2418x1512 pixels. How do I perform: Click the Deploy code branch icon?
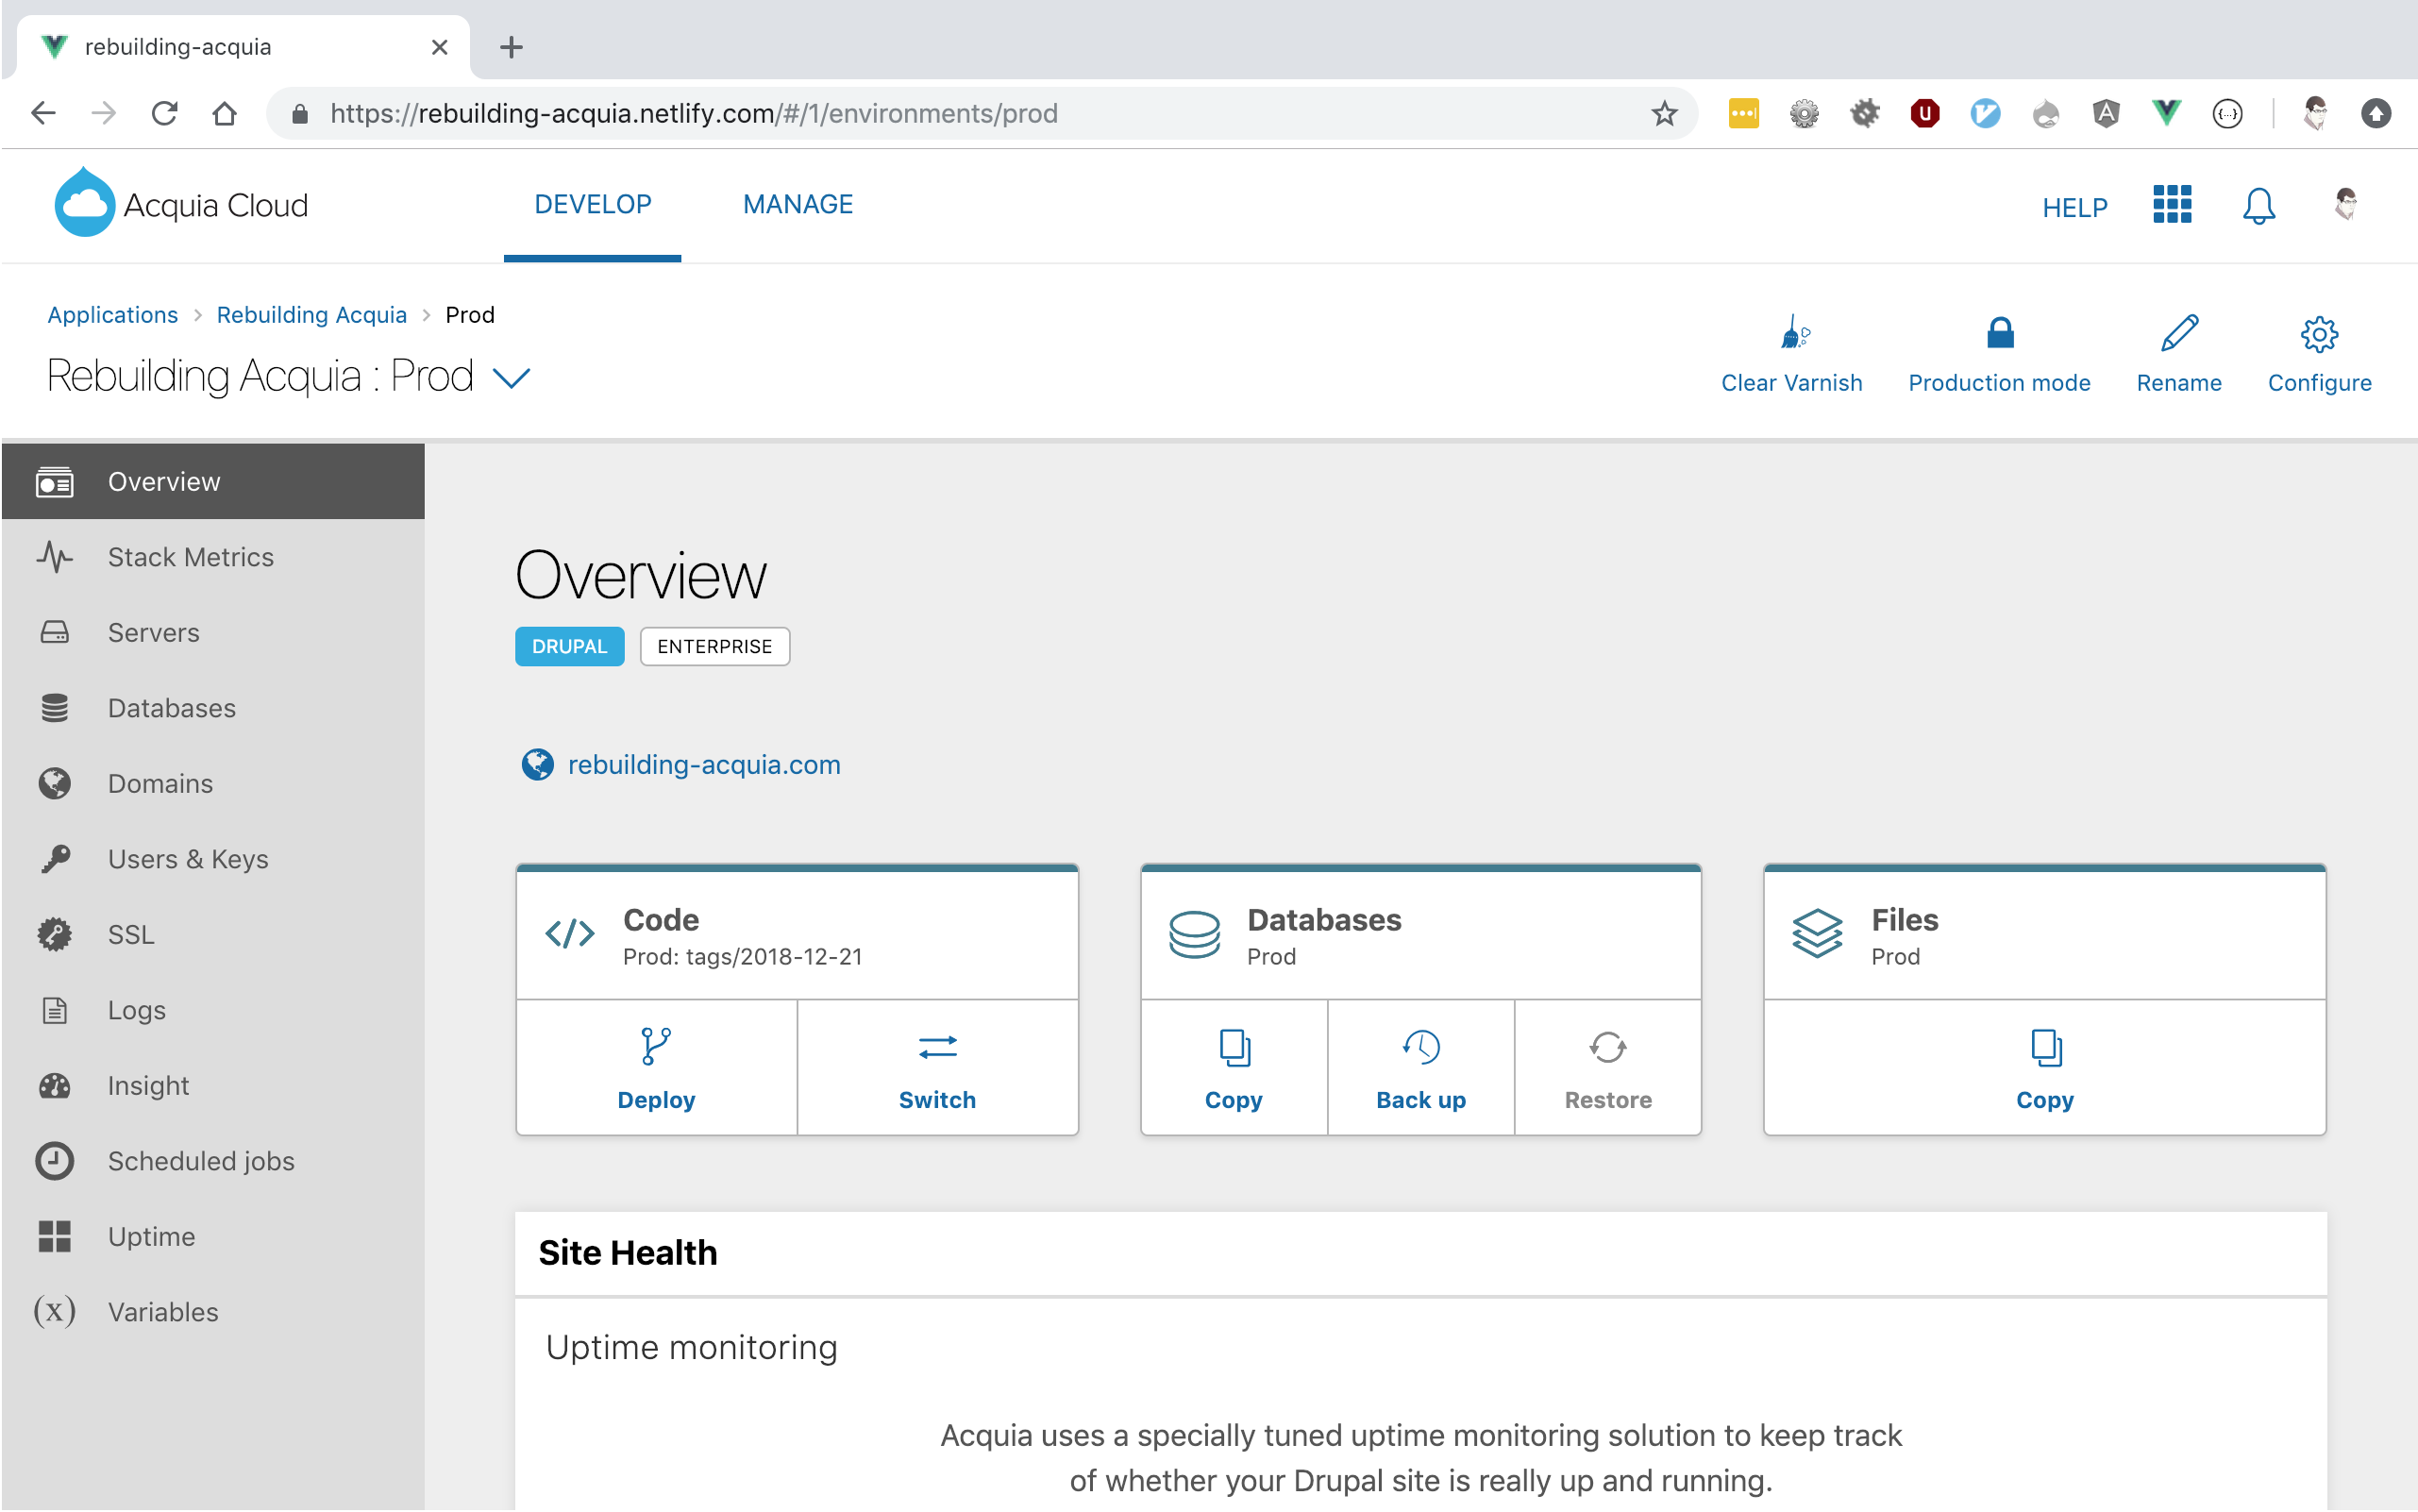656,1047
